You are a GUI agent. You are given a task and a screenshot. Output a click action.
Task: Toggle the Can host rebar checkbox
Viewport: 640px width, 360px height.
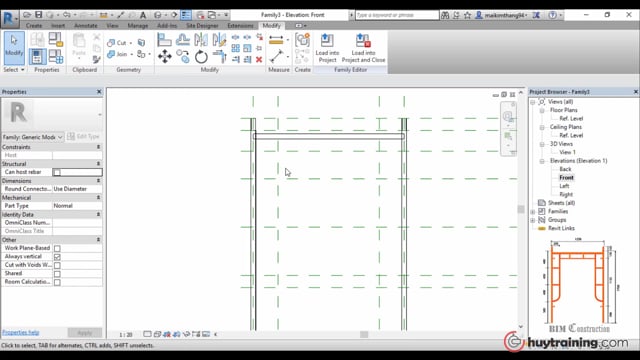point(57,173)
